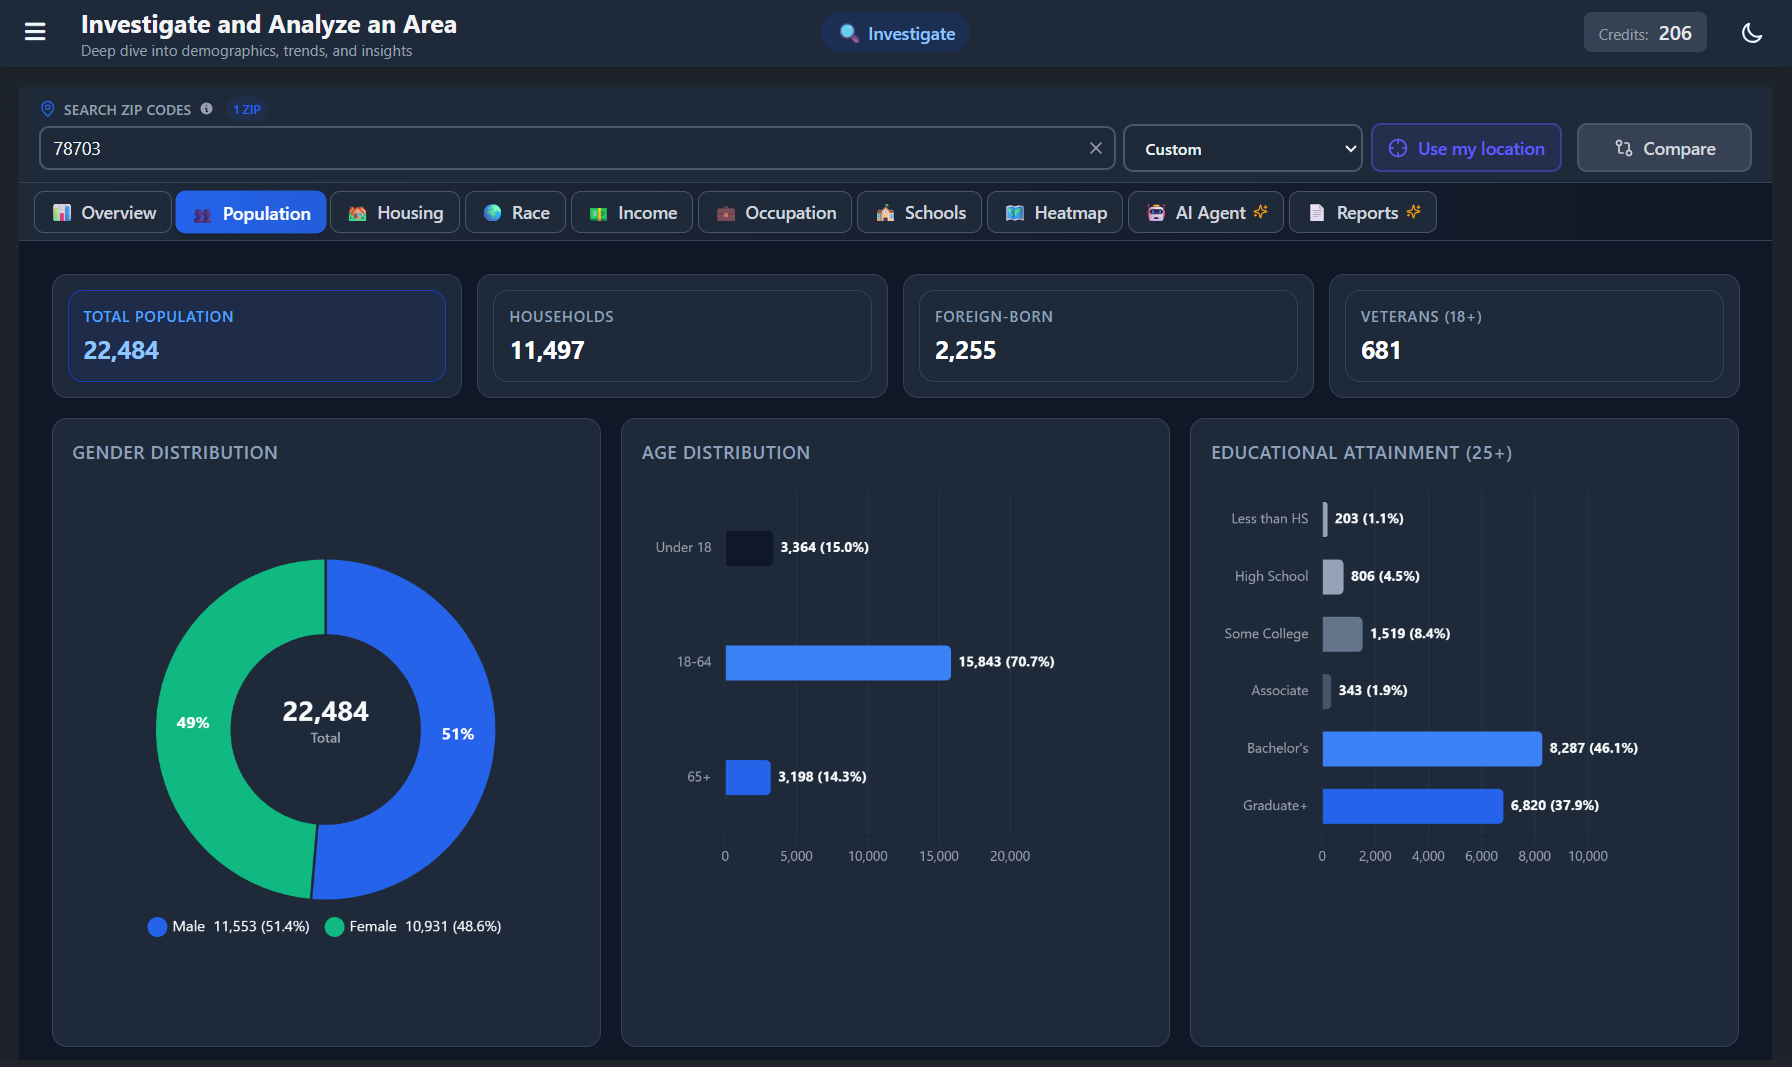Launch the AI Agent robot icon
Screen dimensions: 1792x1067
[1156, 213]
